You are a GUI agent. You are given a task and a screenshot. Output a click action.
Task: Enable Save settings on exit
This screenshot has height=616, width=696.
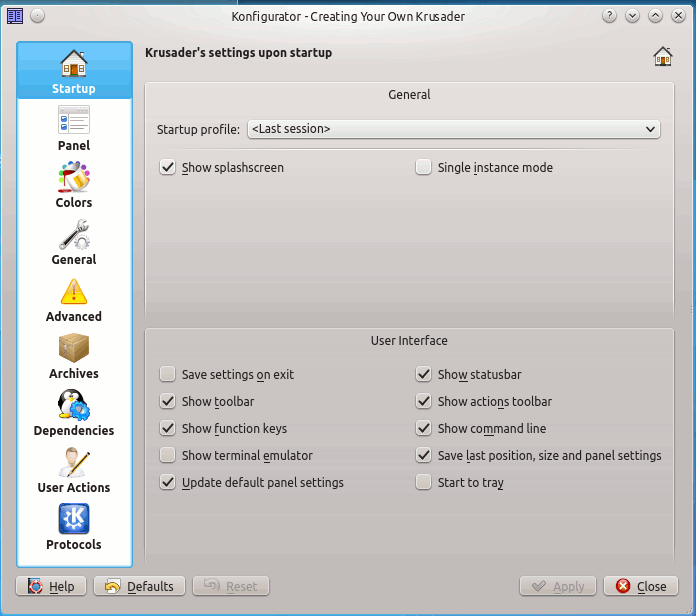(x=167, y=374)
